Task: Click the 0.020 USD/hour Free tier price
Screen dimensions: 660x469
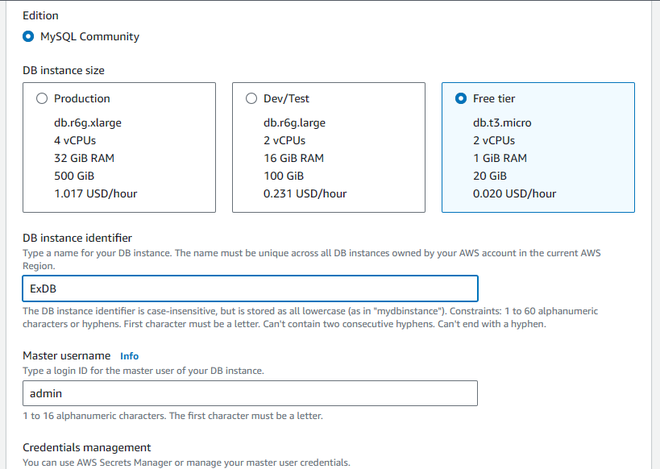Action: click(514, 194)
